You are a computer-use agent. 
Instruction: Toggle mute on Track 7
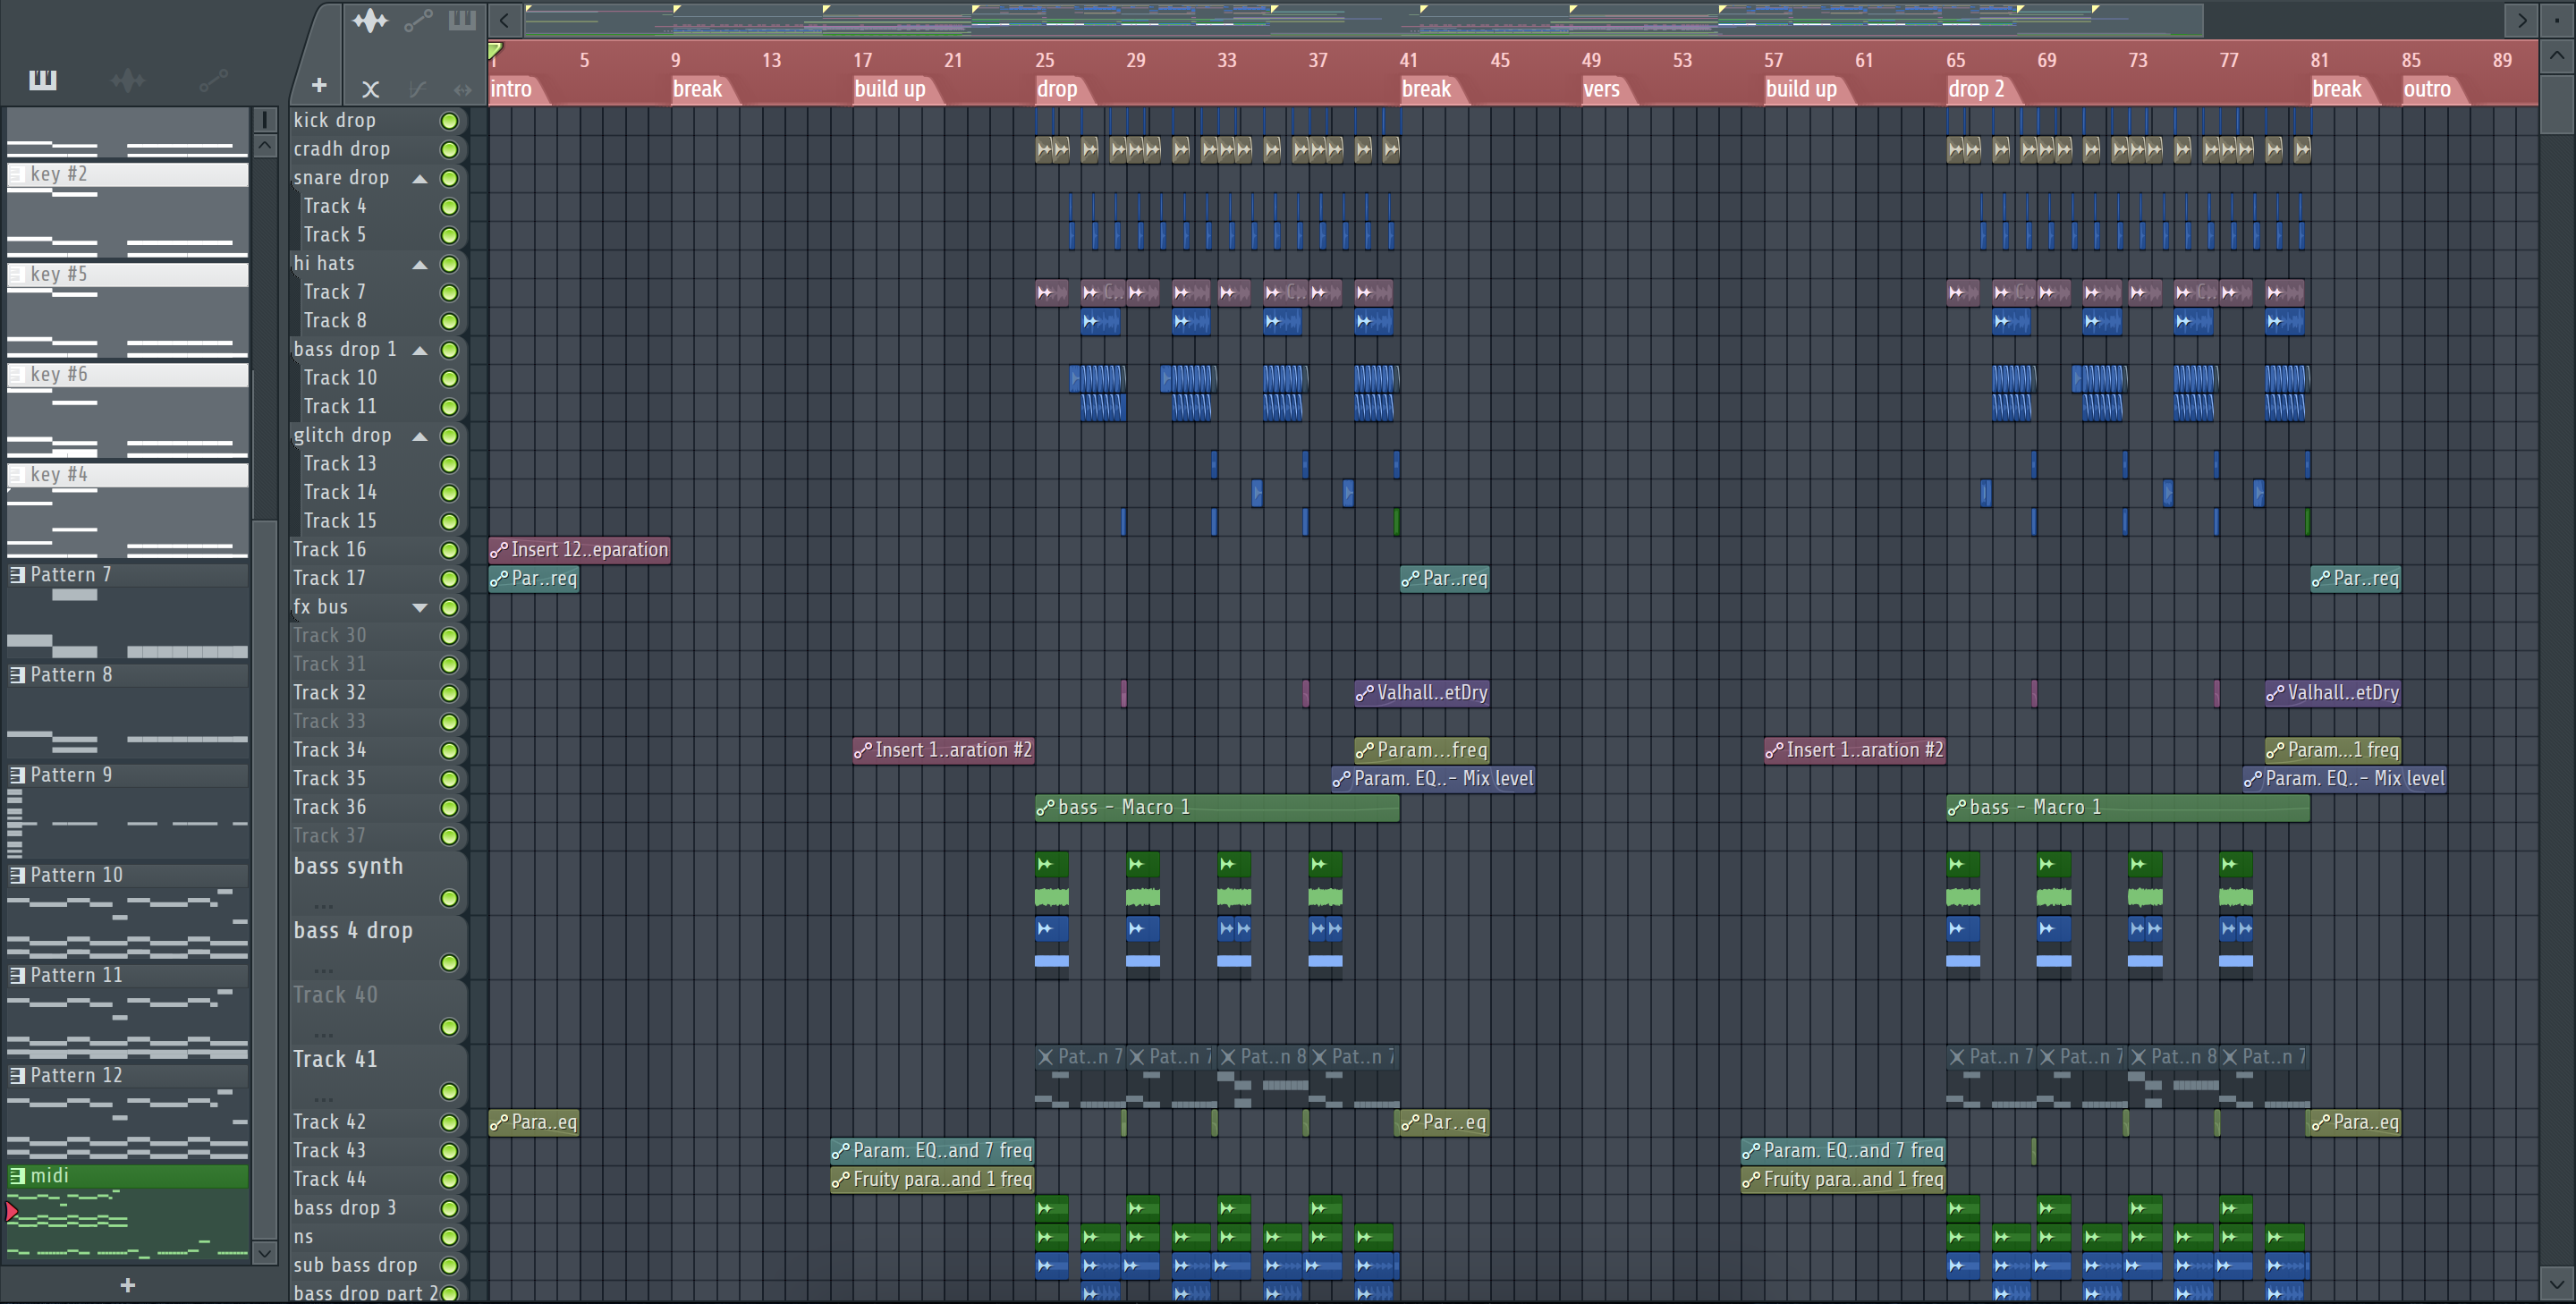[449, 293]
